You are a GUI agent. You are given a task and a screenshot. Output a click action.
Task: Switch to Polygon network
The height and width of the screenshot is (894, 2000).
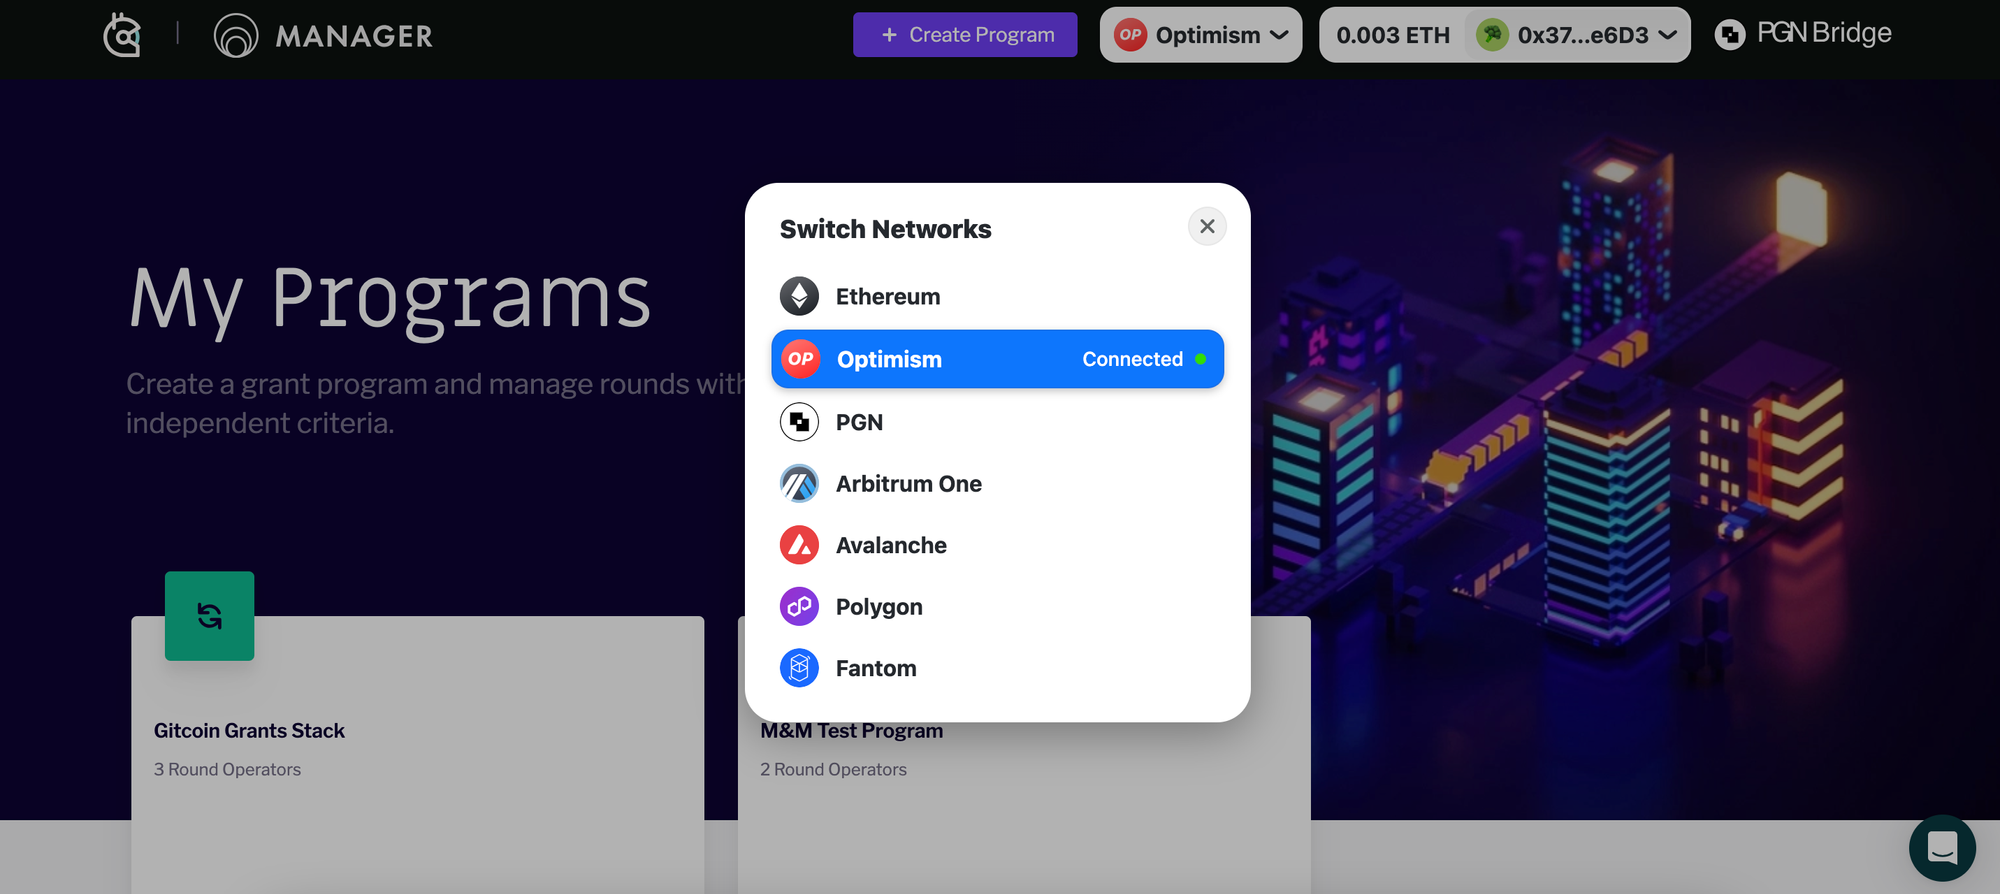pyautogui.click(x=997, y=607)
